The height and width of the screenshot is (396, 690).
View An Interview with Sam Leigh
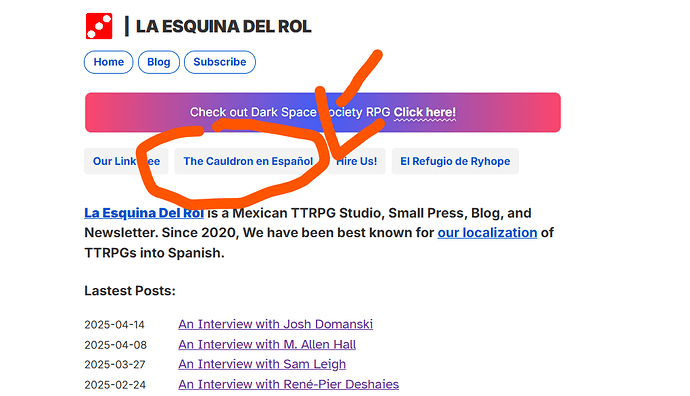[x=262, y=364]
